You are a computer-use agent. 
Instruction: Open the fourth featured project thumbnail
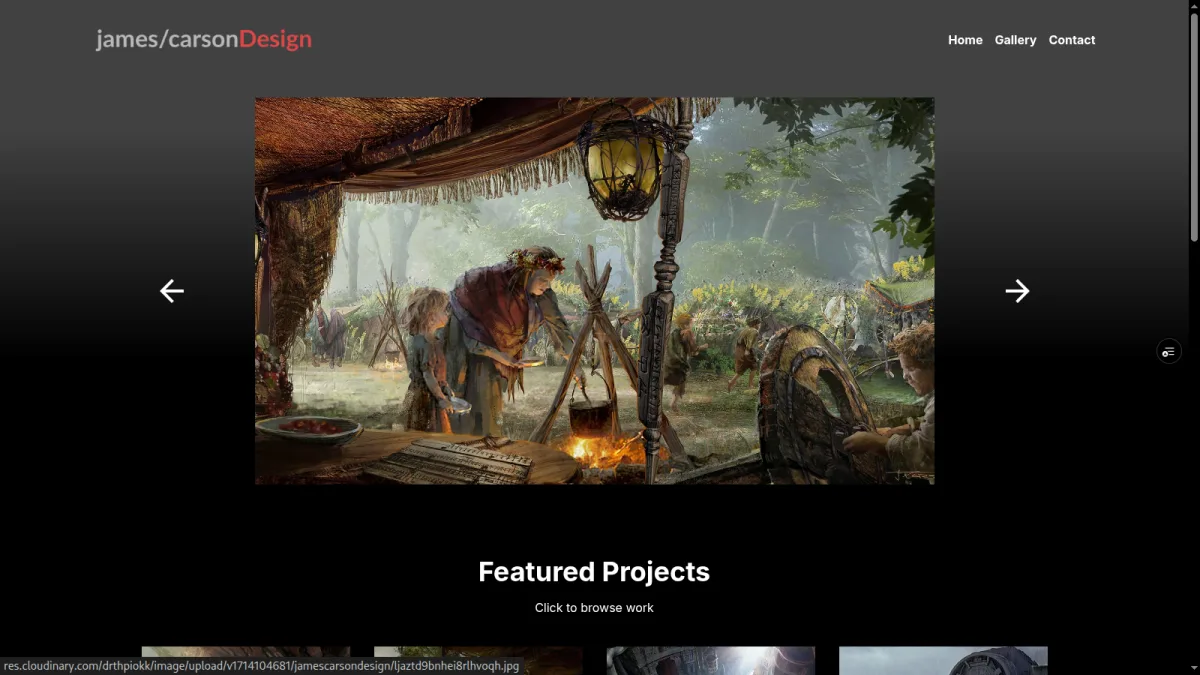pos(943,661)
